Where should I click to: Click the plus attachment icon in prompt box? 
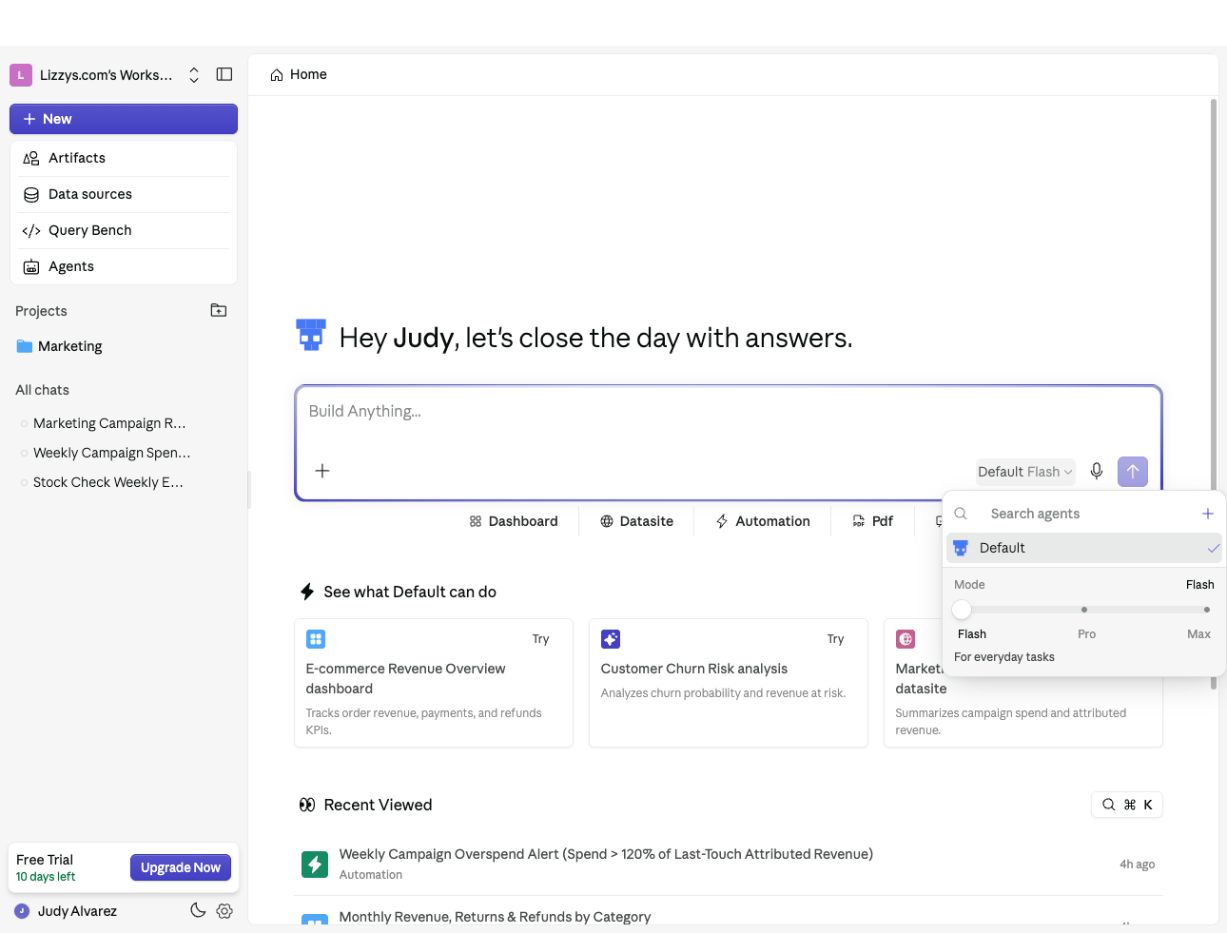click(322, 470)
